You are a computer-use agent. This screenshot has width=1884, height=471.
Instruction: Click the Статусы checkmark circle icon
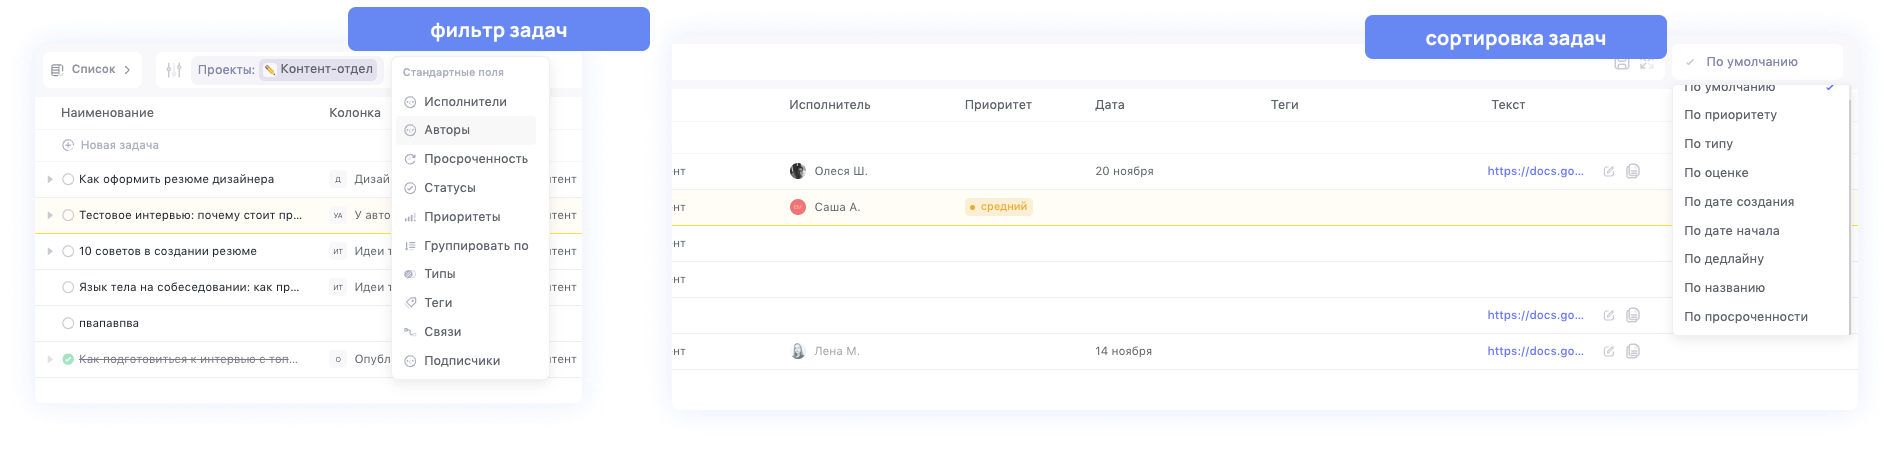coord(410,188)
